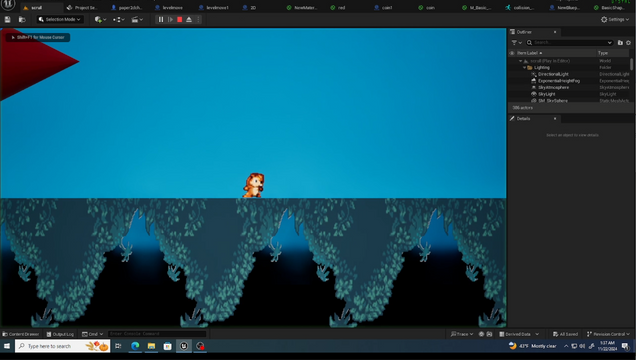Open the Derived Data menu
Screen dimensions: 636x360
(519, 334)
